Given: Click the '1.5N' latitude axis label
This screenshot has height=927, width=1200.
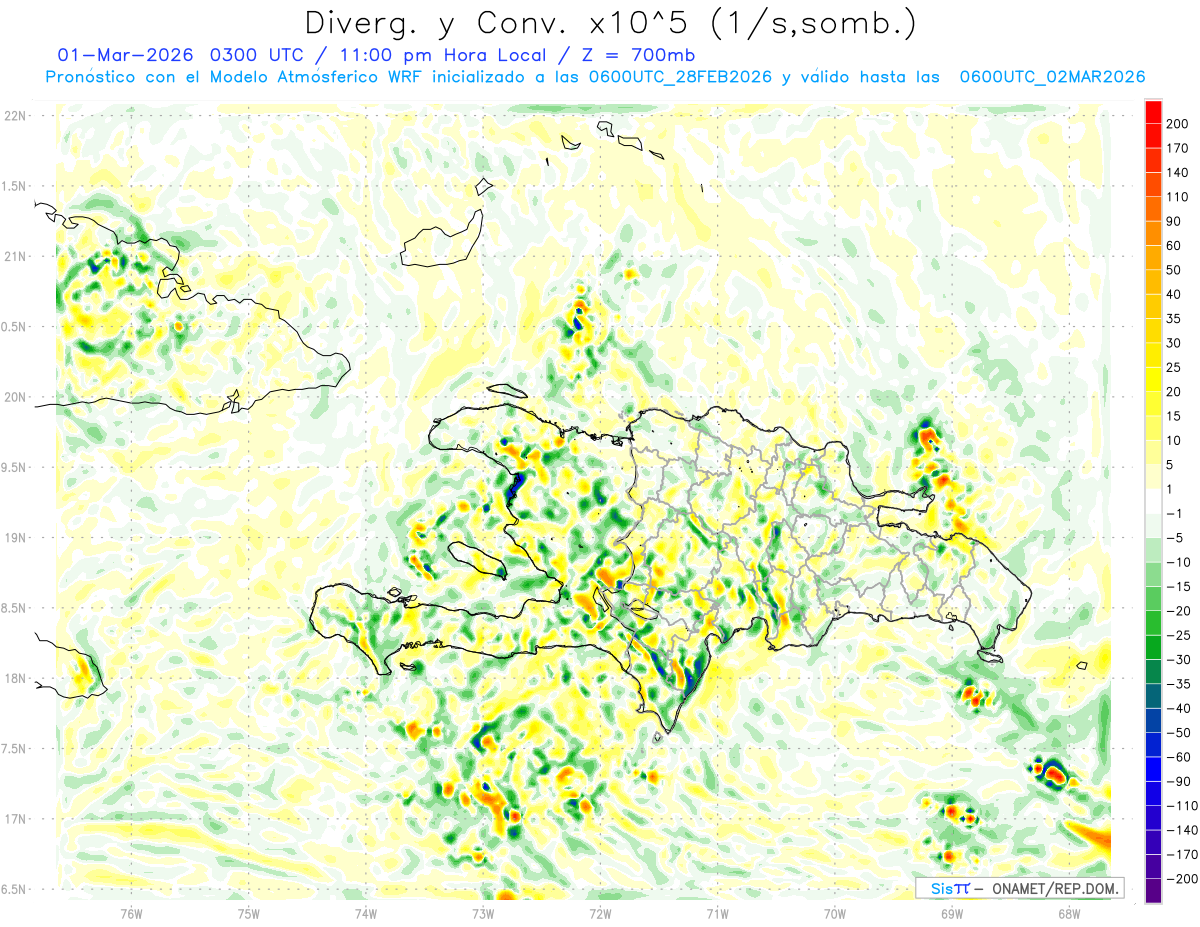Looking at the screenshot, I should coord(15,186).
